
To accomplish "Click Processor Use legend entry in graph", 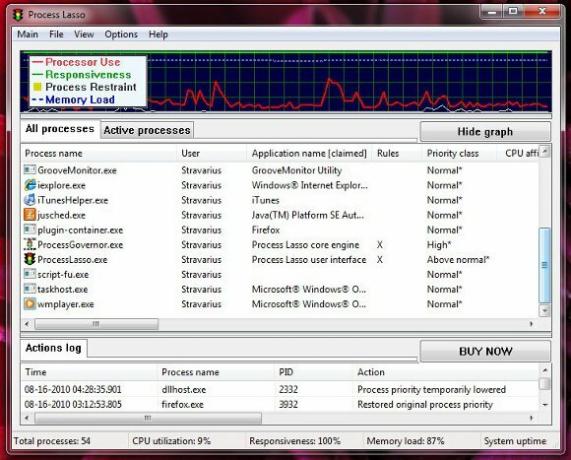I will 76,62.
